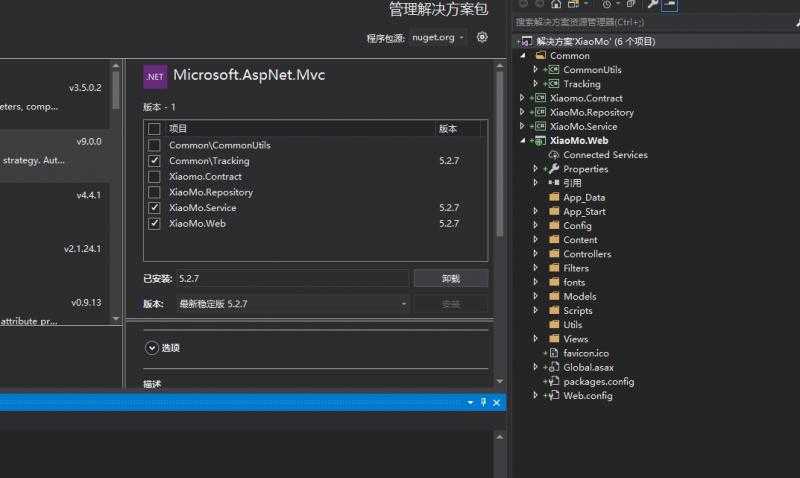This screenshot has width=800, height=478.
Task: Select the XiaoMo.Service project
Action: click(x=583, y=126)
